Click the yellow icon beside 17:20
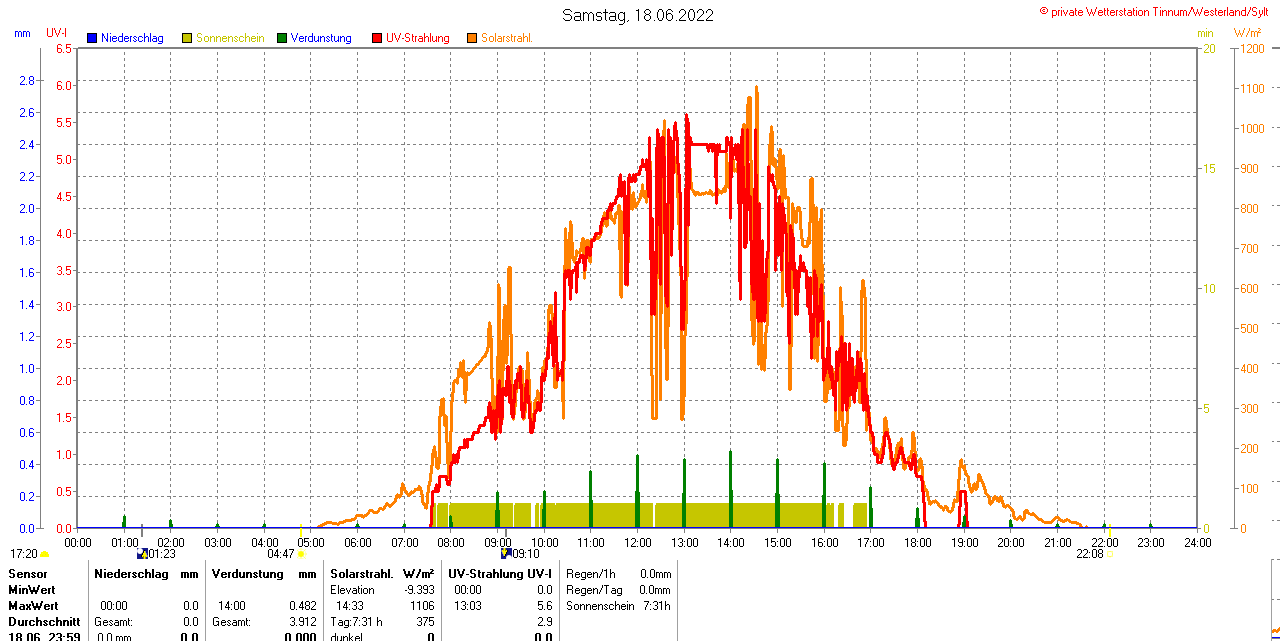 pyautogui.click(x=44, y=554)
